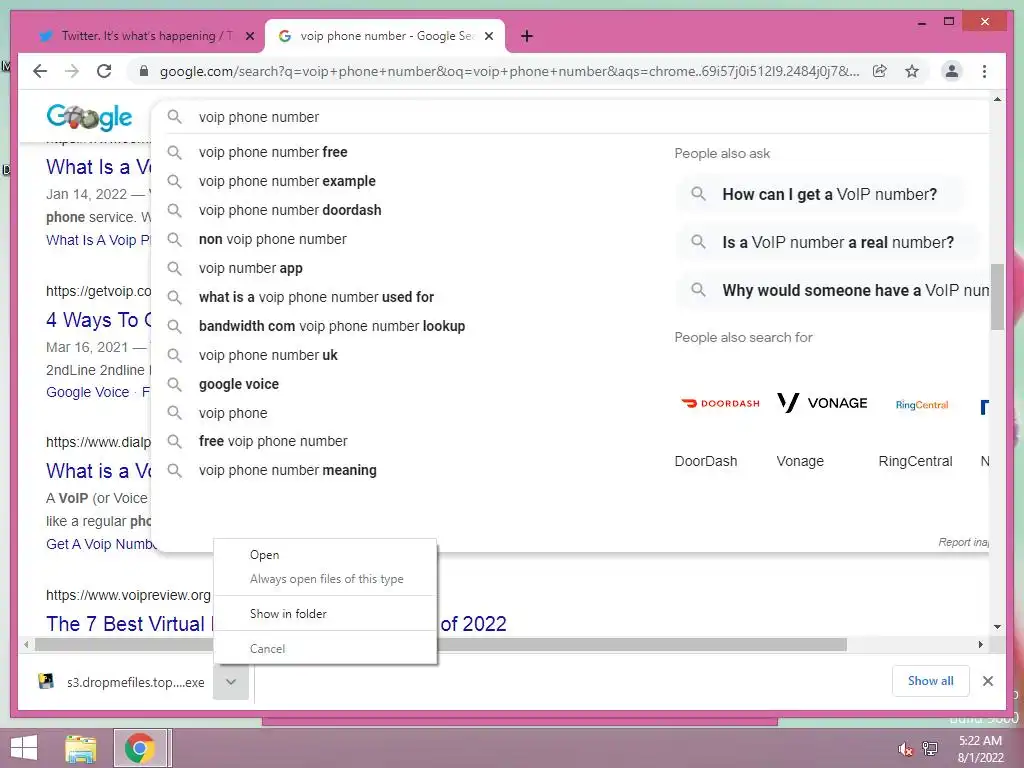Image resolution: width=1024 pixels, height=768 pixels.
Task: Open a new tab with the plus icon
Action: tap(527, 36)
